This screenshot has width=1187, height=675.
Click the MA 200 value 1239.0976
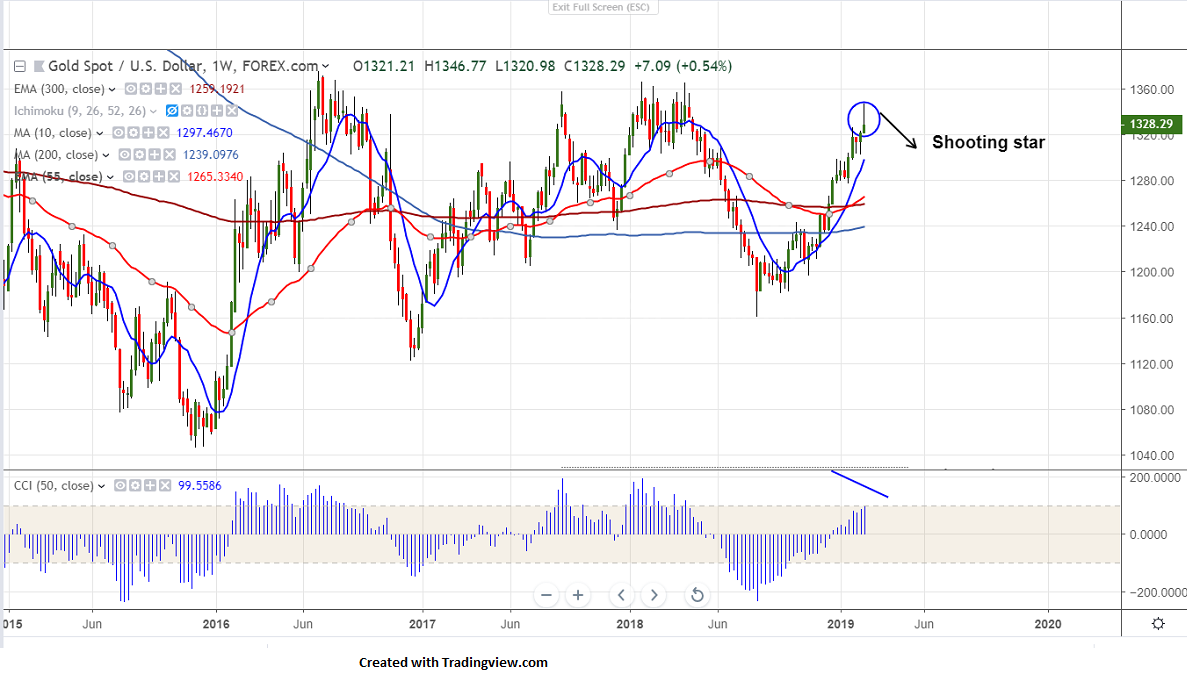pyautogui.click(x=210, y=155)
